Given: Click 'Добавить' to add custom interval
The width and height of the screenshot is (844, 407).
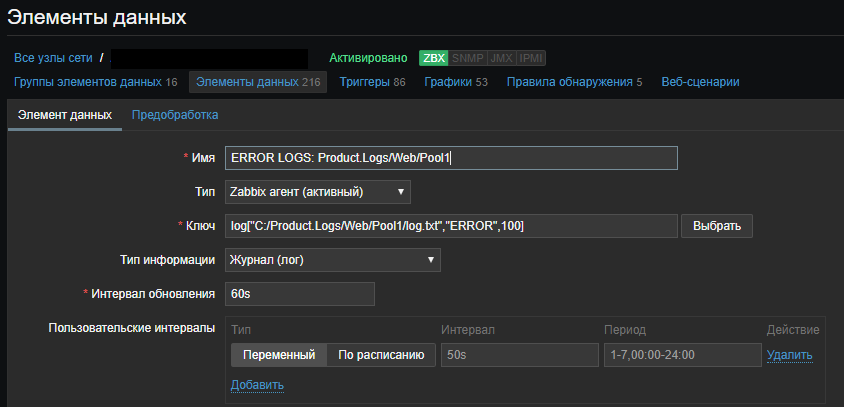Looking at the screenshot, I should (257, 385).
